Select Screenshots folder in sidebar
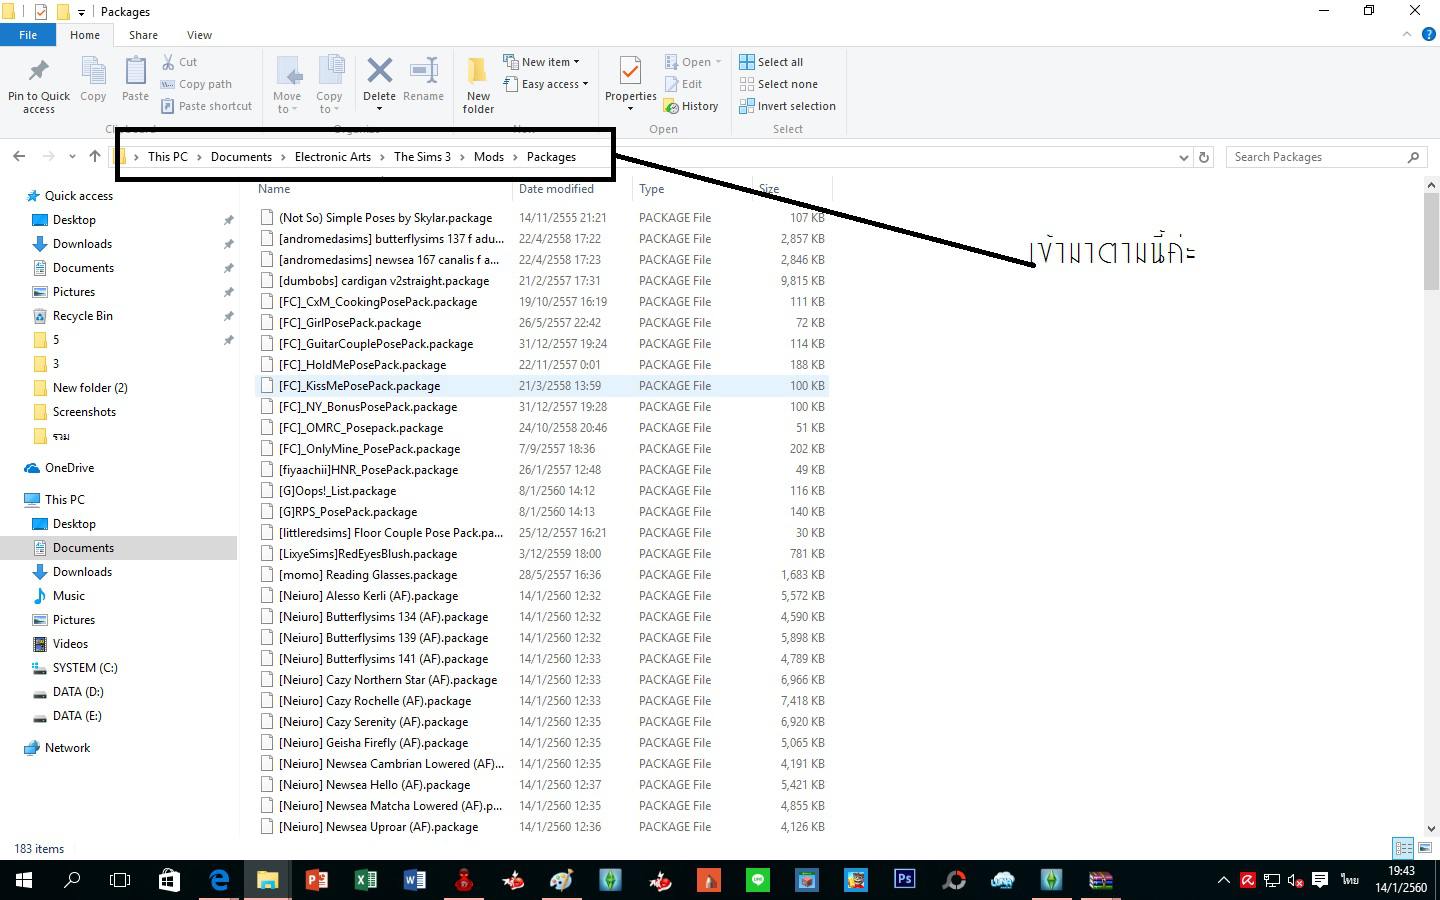Viewport: 1440px width, 900px height. tap(84, 412)
